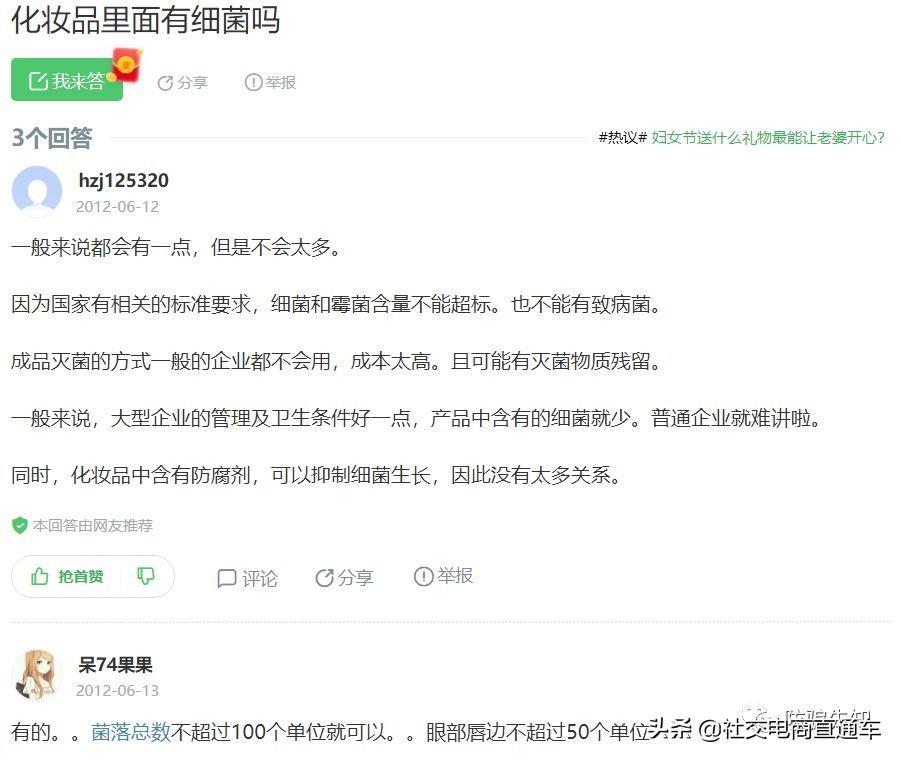The width and height of the screenshot is (901, 760).
Task: Click the green shield recommended badge
Action: click(20, 525)
